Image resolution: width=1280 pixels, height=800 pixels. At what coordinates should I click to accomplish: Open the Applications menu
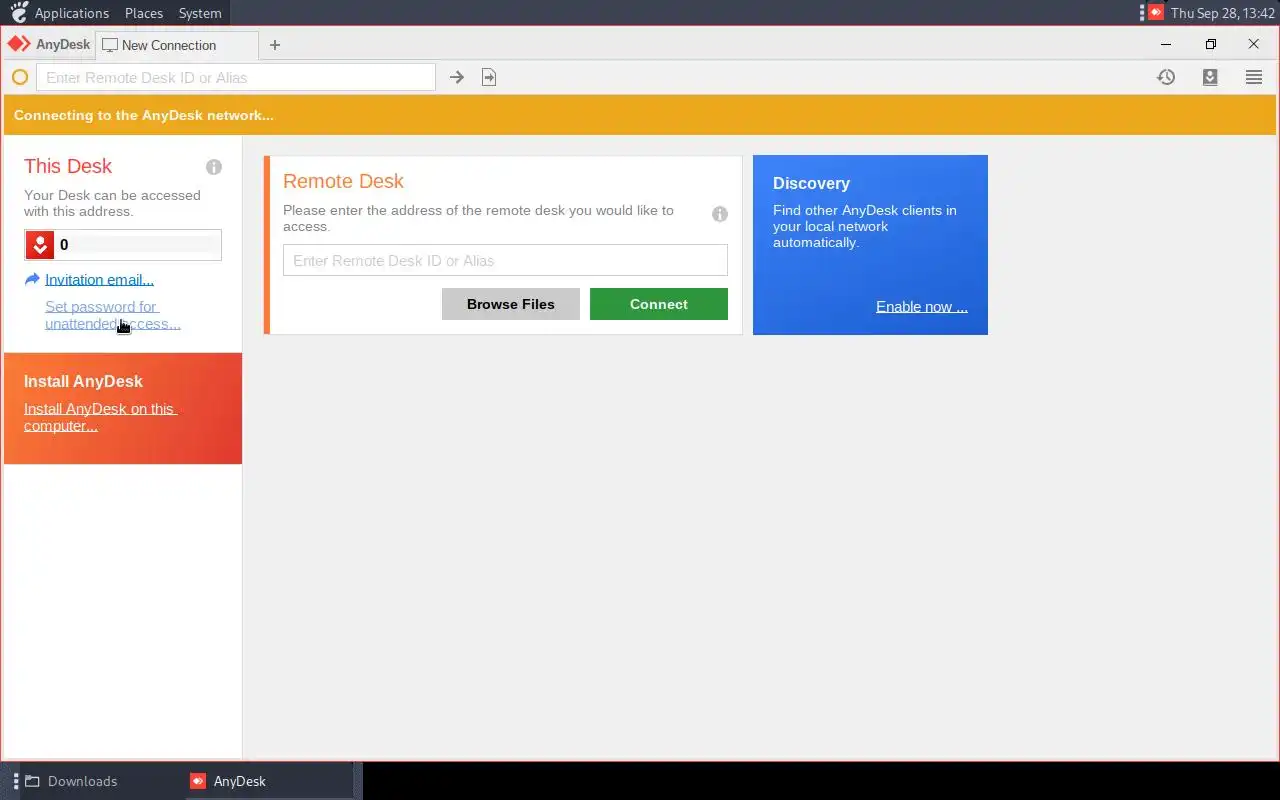click(x=72, y=13)
